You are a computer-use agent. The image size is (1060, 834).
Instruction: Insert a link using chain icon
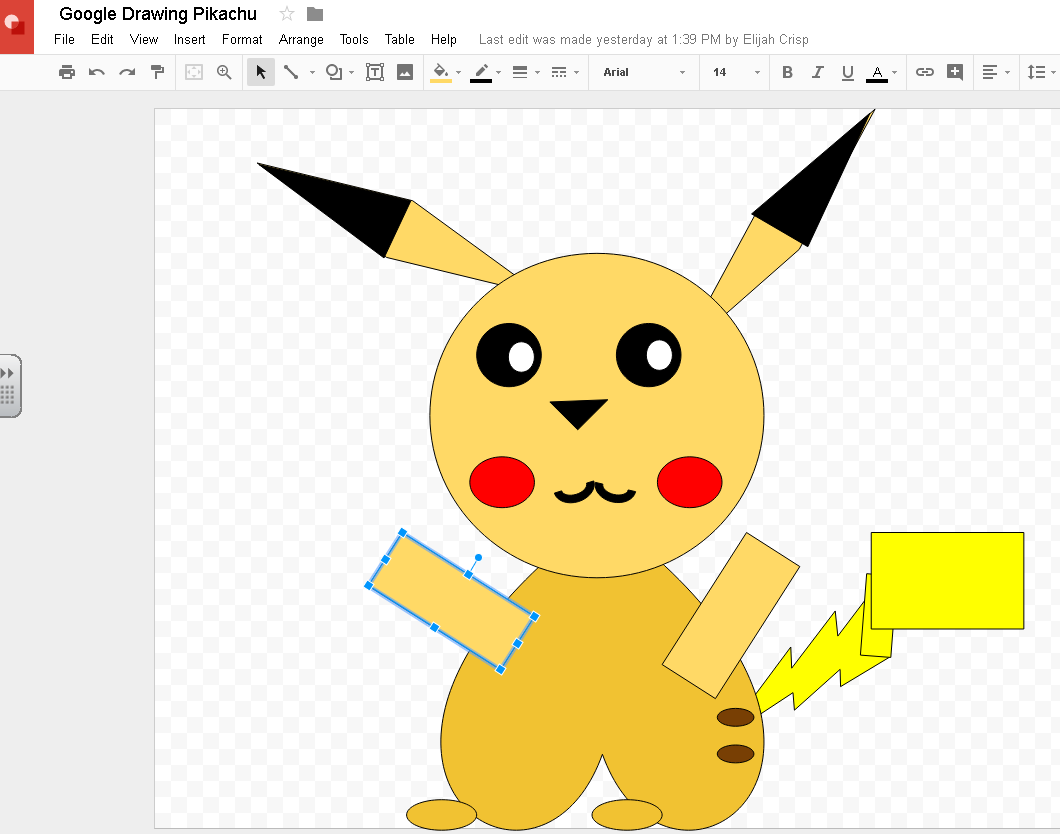coord(925,72)
